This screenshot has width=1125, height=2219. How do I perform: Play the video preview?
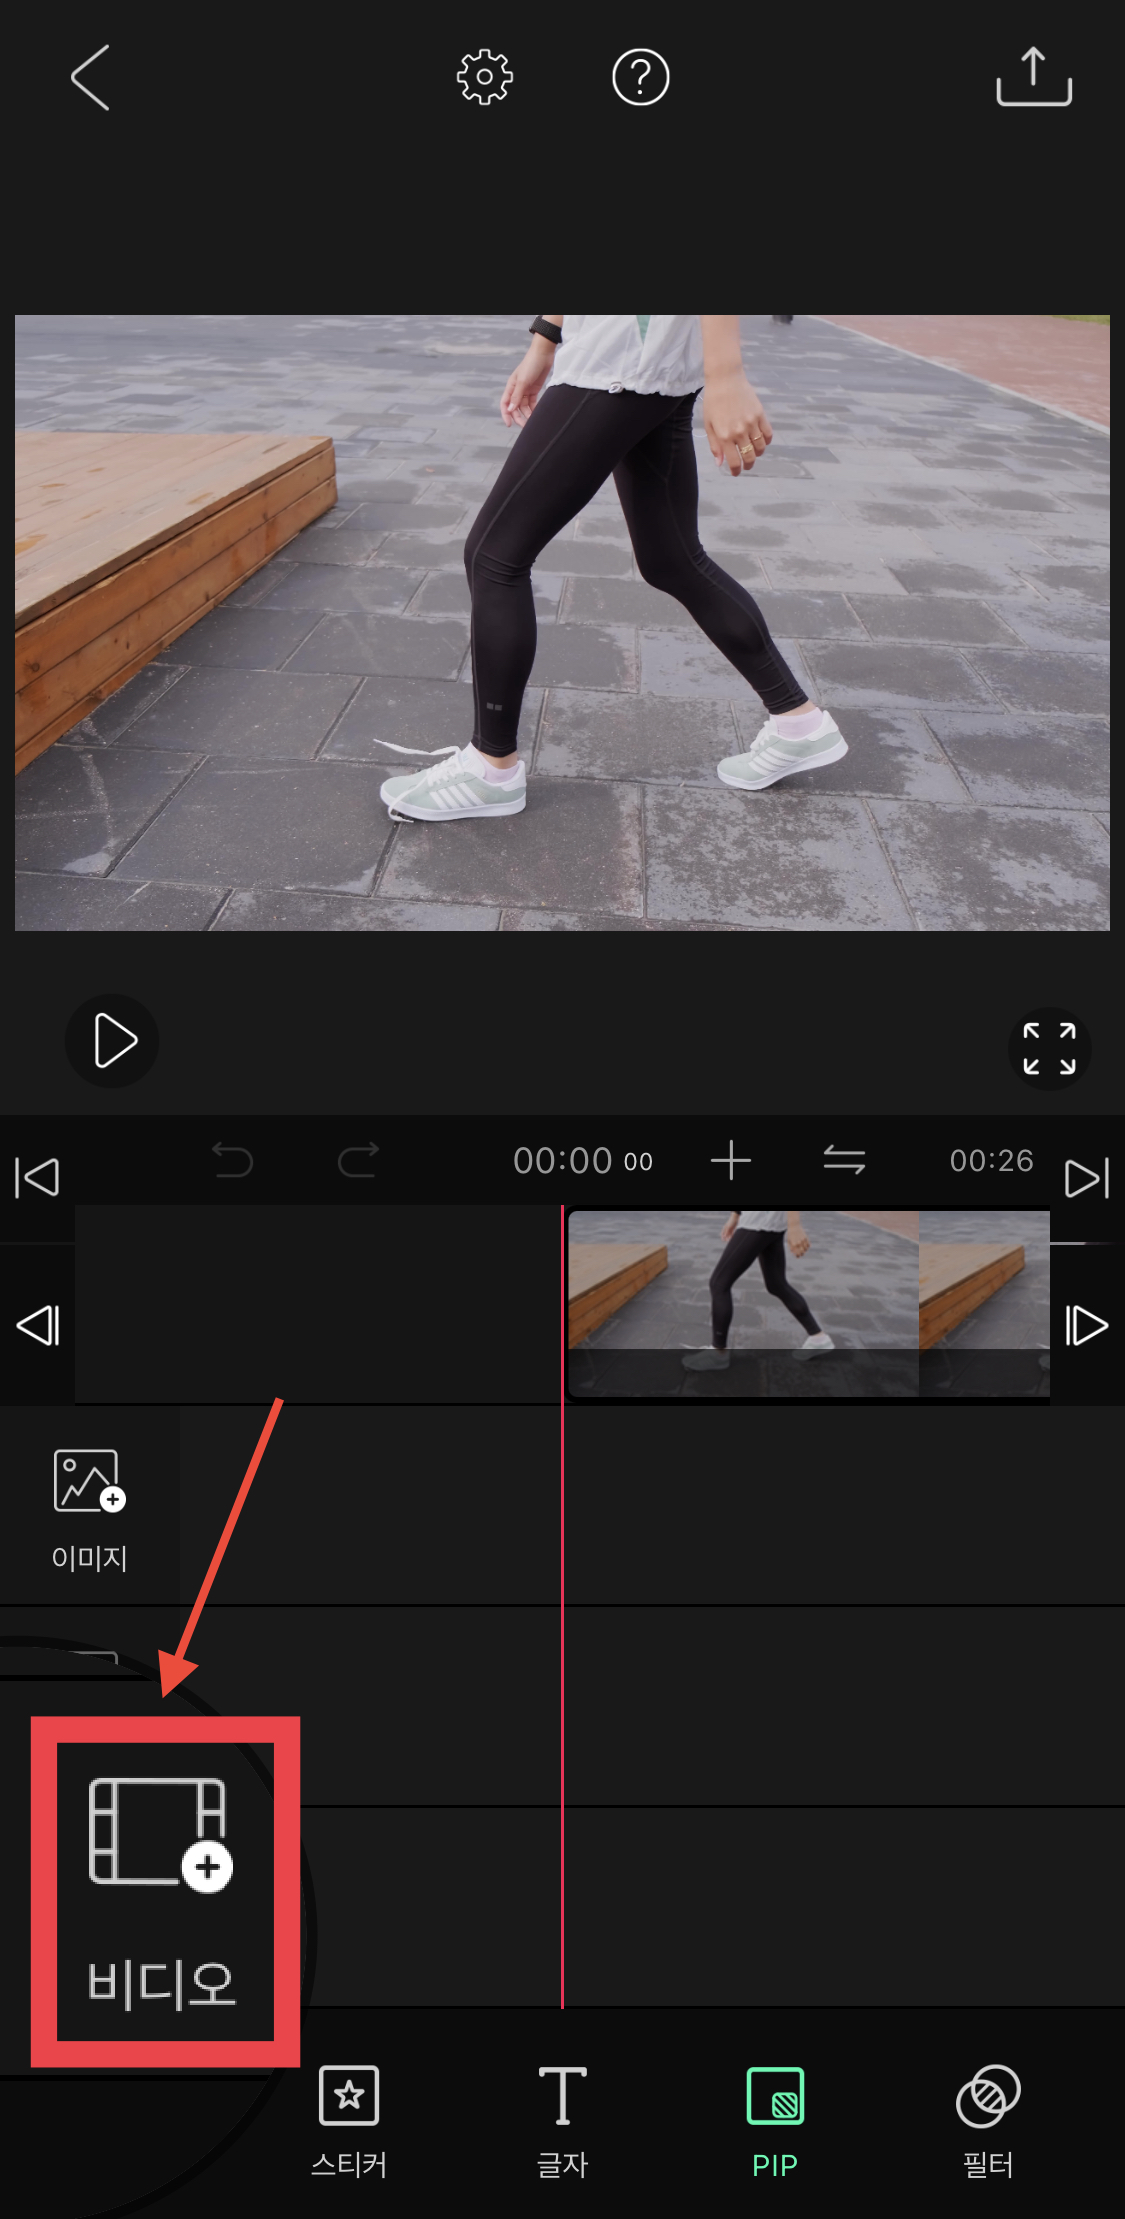(x=113, y=1041)
